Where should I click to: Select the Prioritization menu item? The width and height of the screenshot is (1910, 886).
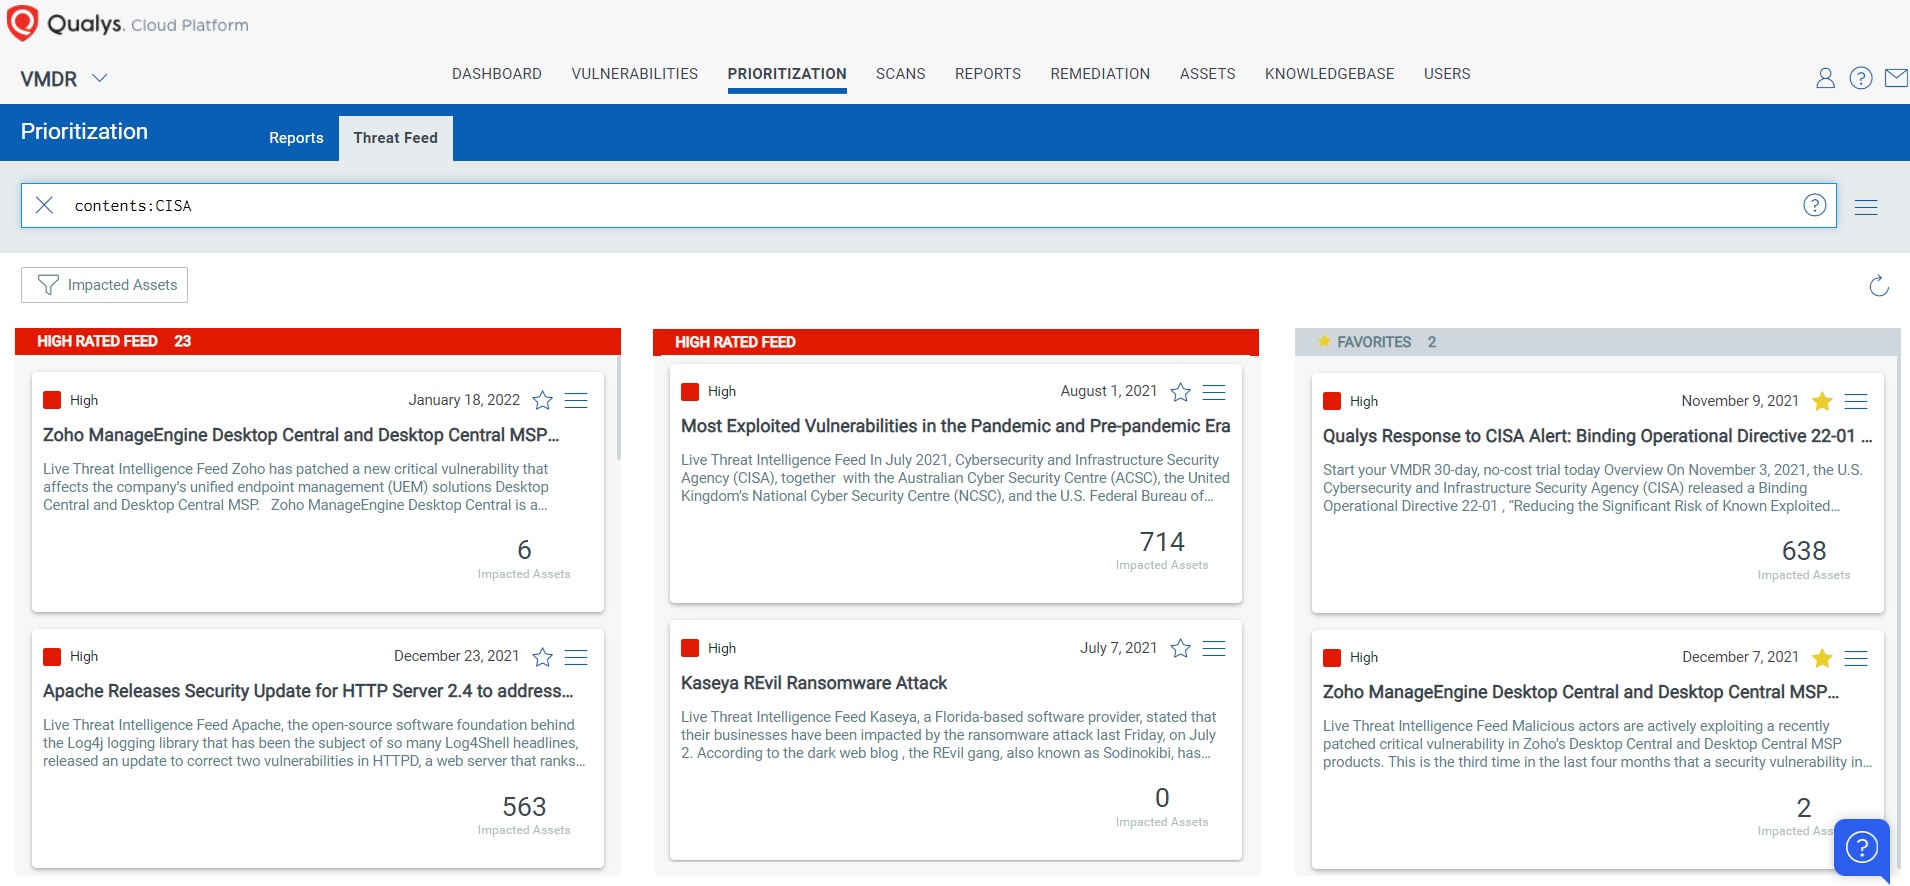(787, 74)
